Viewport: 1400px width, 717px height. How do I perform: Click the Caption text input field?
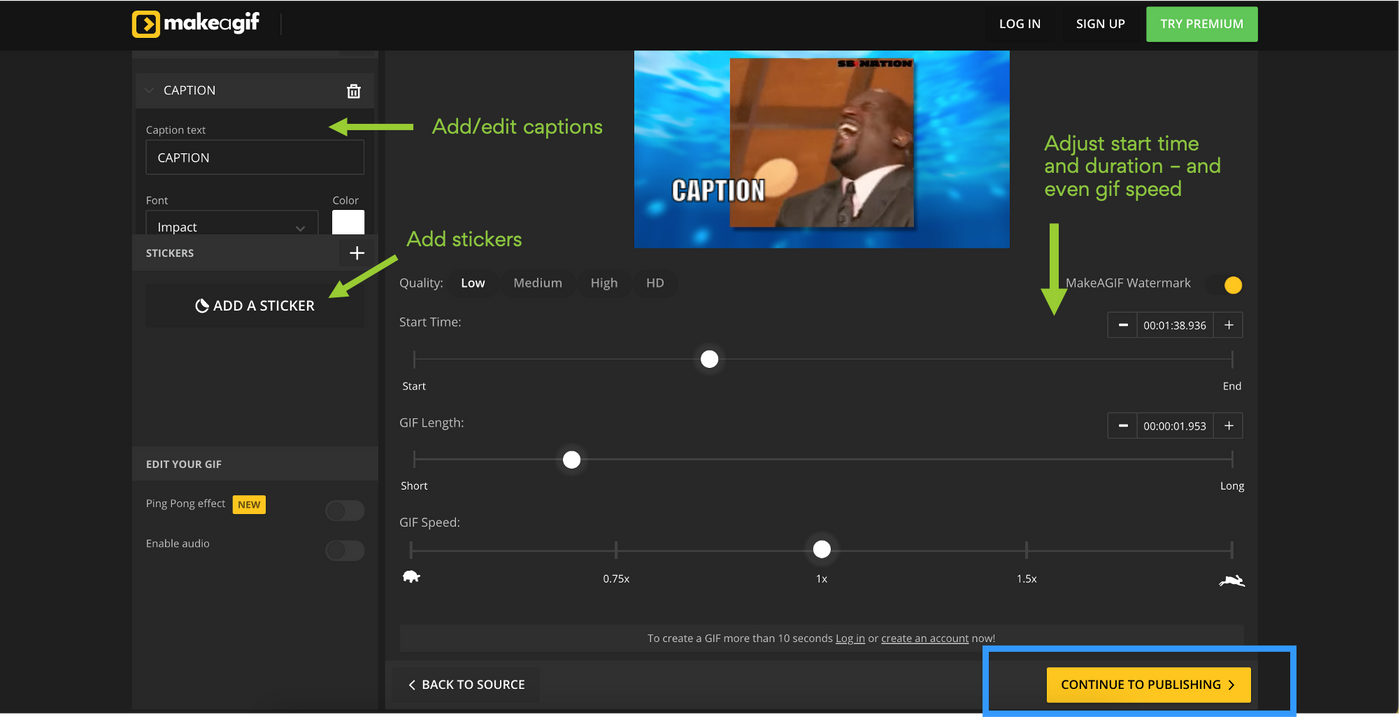tap(255, 157)
